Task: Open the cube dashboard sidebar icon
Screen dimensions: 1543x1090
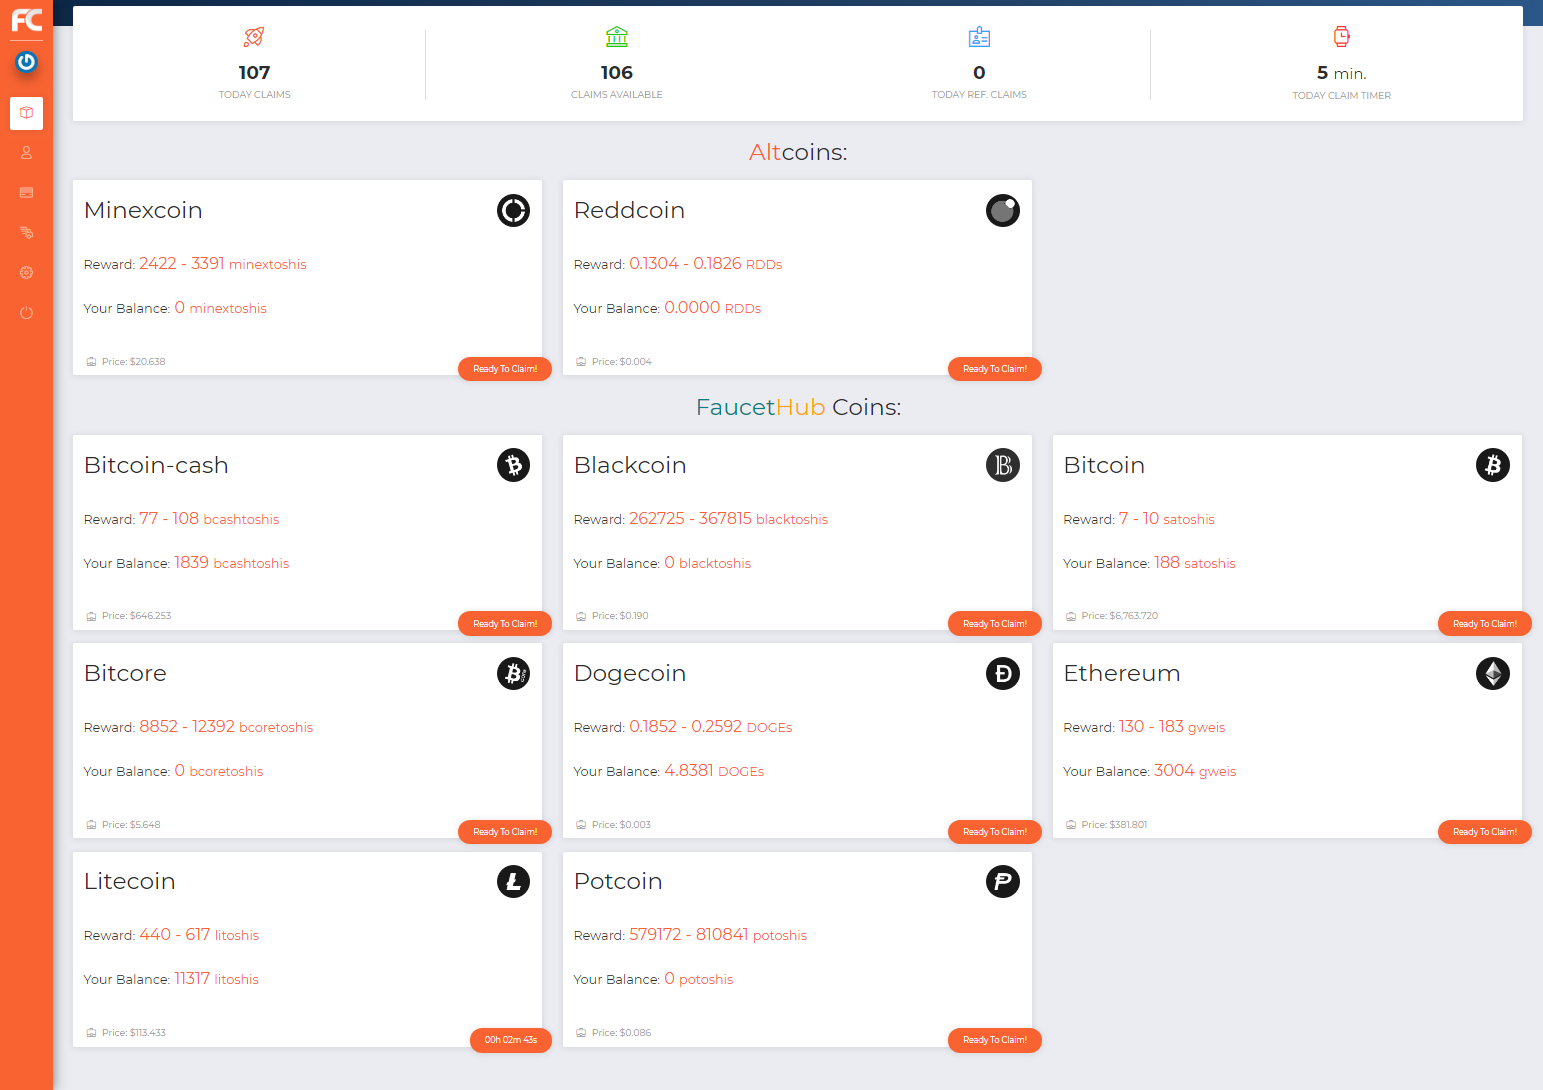Action: click(26, 113)
